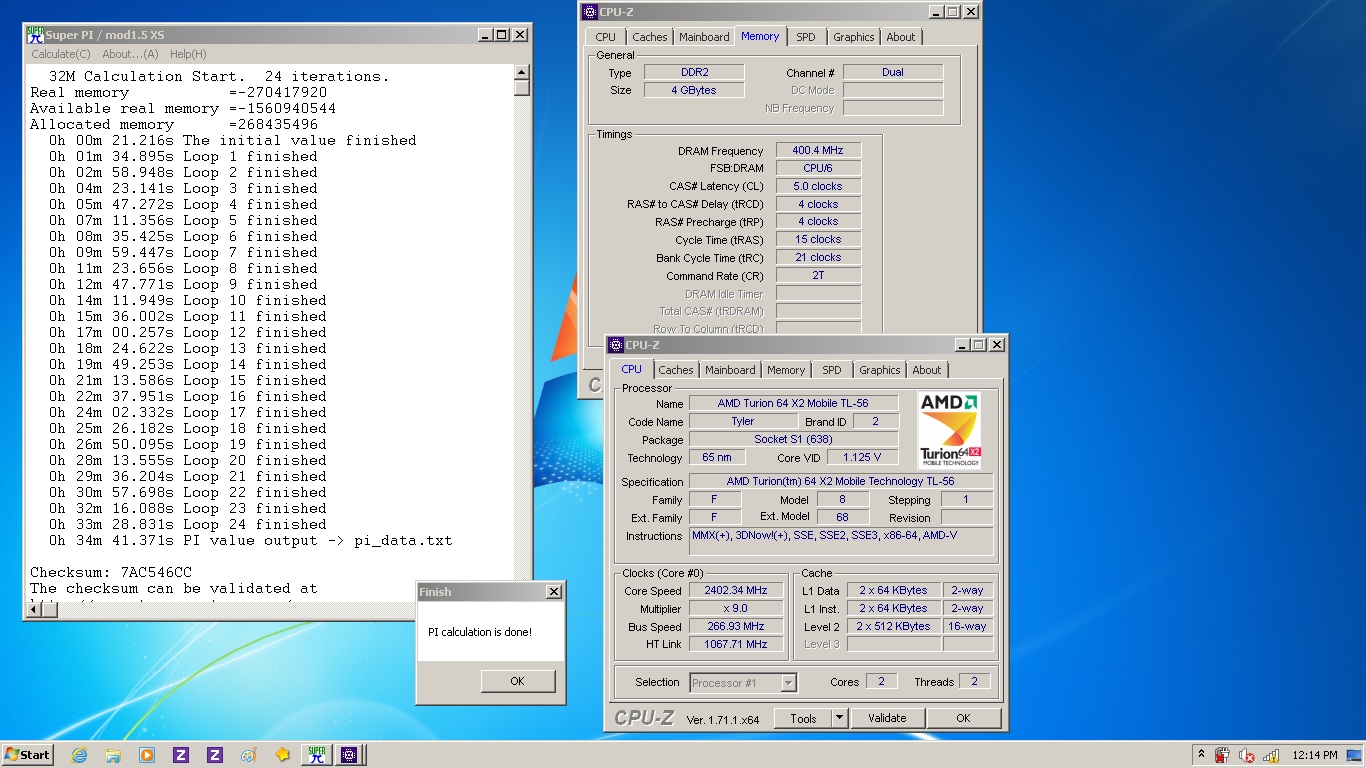The image size is (1366, 768).
Task: Switch to Caches tab in the CPU-Z Memory window
Action: point(650,37)
